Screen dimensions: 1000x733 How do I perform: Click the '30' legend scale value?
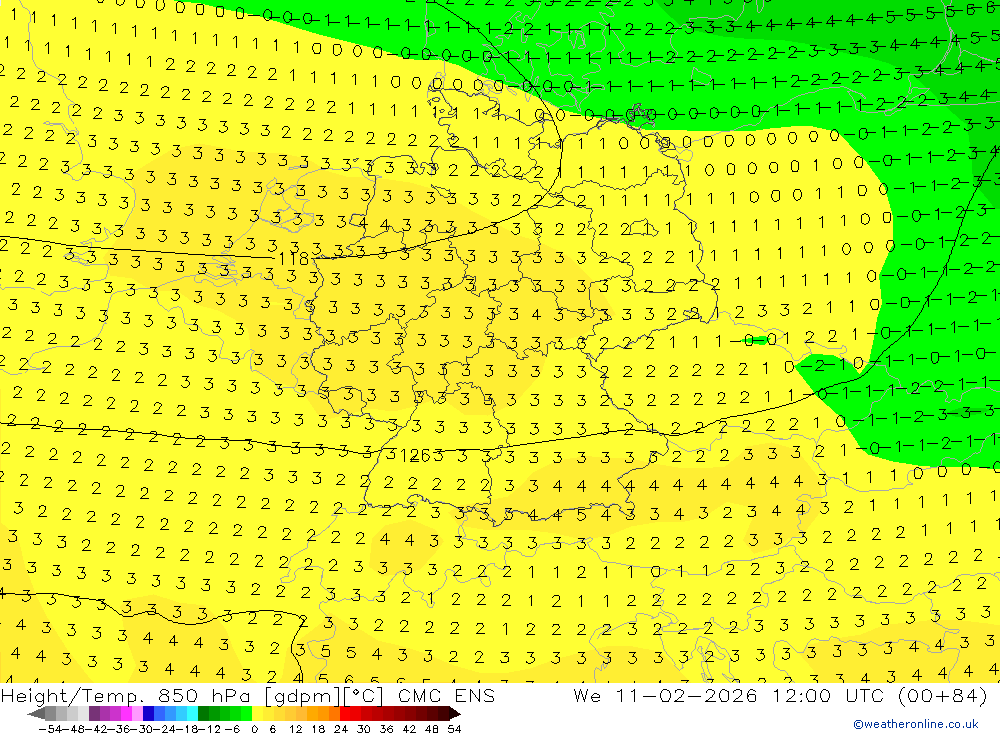(x=364, y=729)
